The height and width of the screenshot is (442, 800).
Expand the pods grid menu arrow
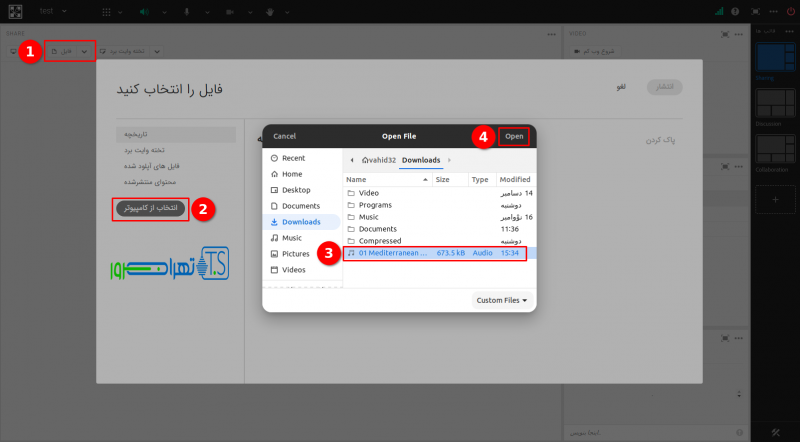120,12
